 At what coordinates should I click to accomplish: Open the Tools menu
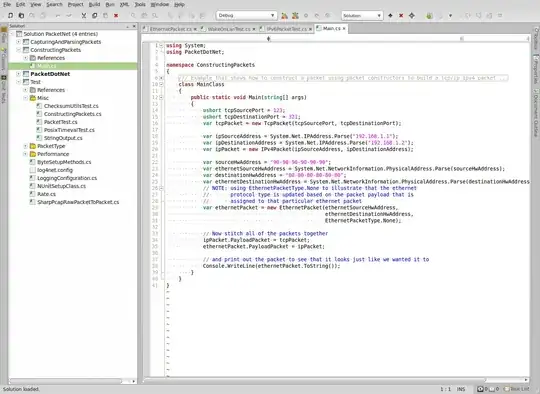coord(139,4)
